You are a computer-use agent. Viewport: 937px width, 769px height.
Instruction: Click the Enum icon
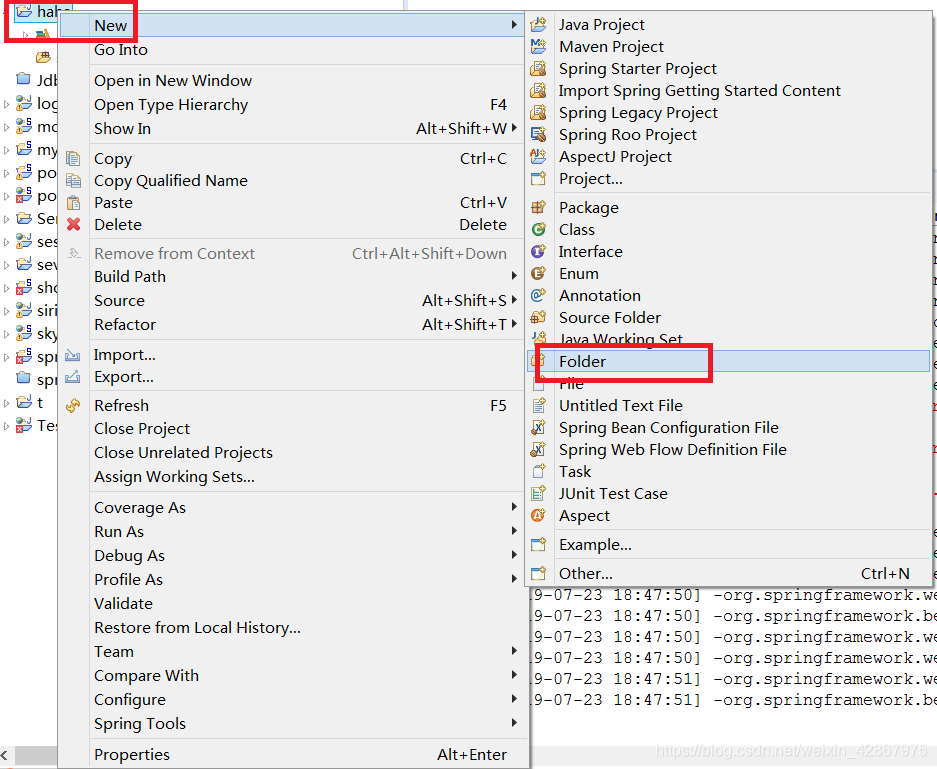tap(538, 274)
